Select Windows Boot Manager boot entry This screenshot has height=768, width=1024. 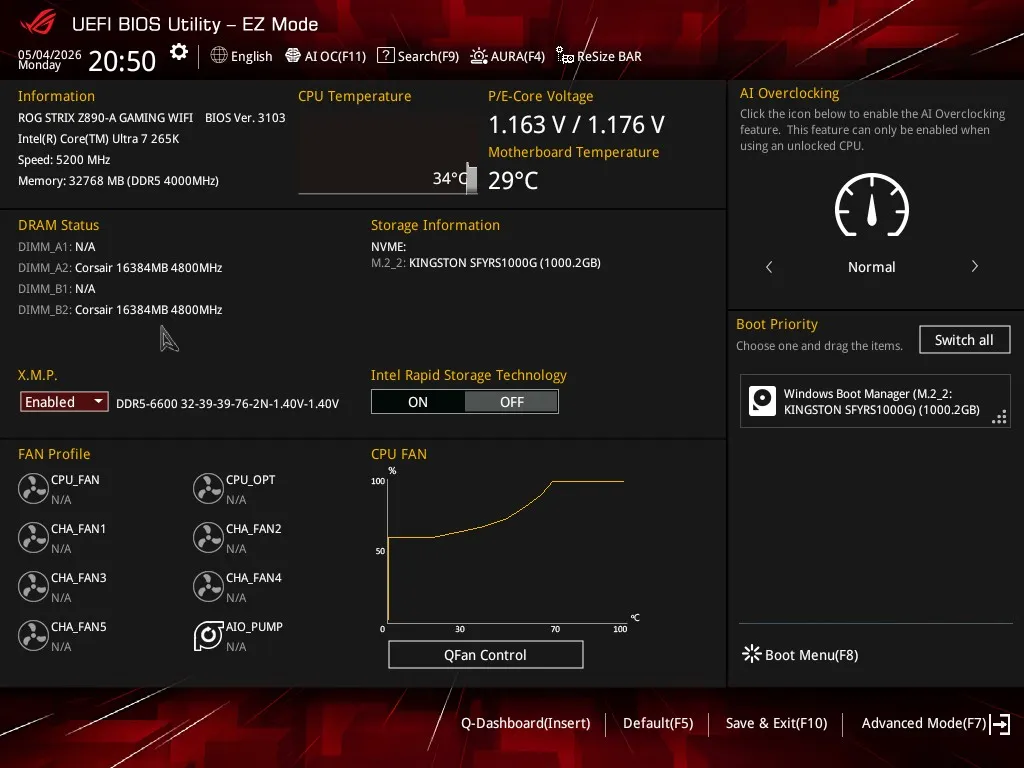click(x=875, y=401)
